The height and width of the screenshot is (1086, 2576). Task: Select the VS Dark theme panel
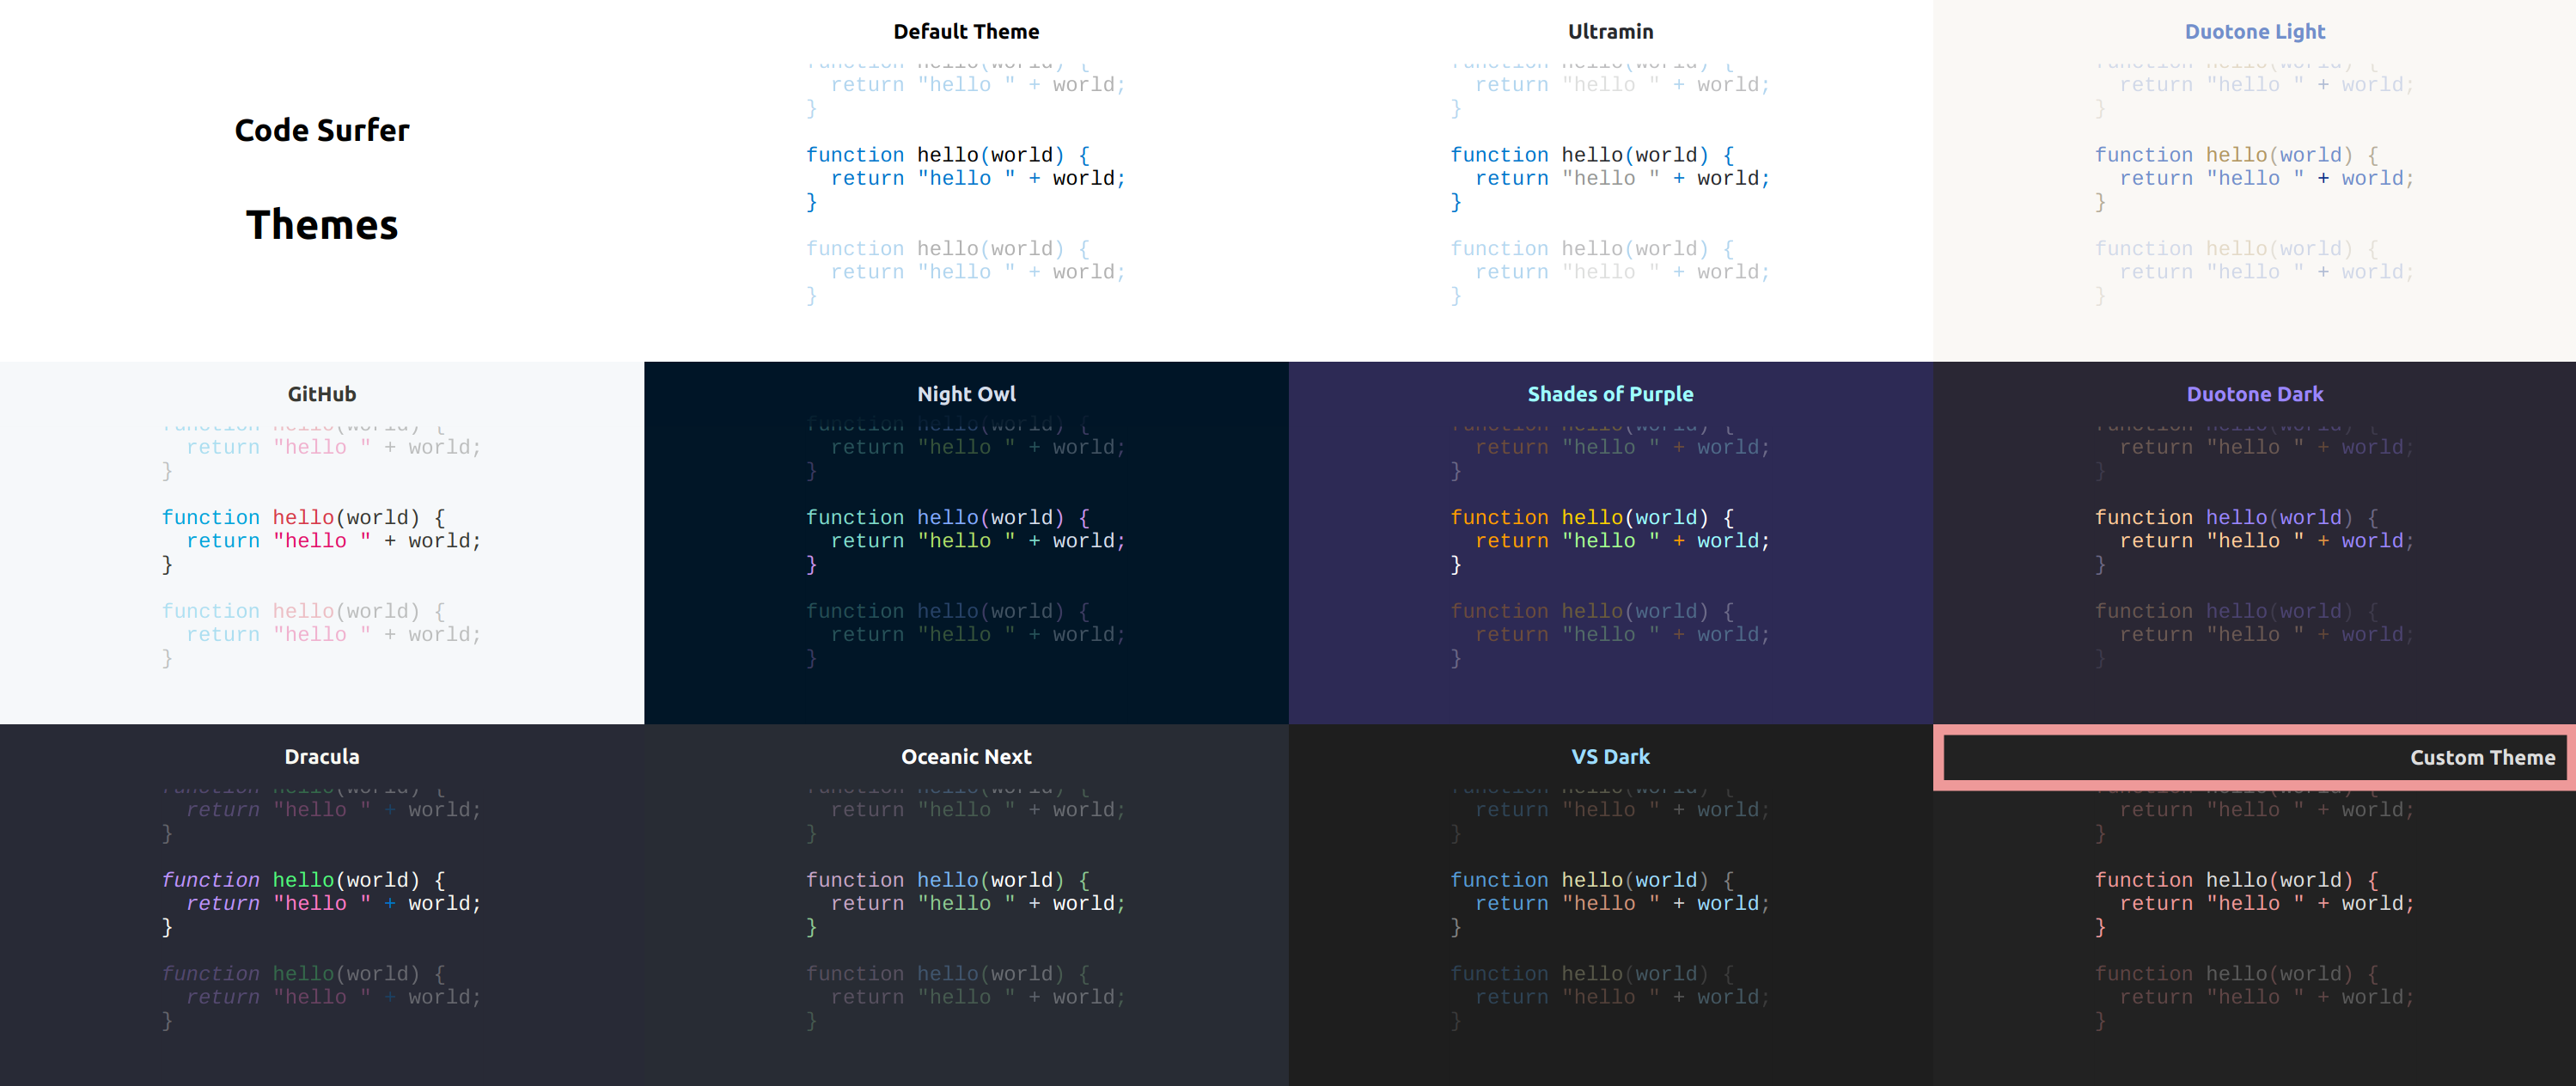click(x=1610, y=904)
